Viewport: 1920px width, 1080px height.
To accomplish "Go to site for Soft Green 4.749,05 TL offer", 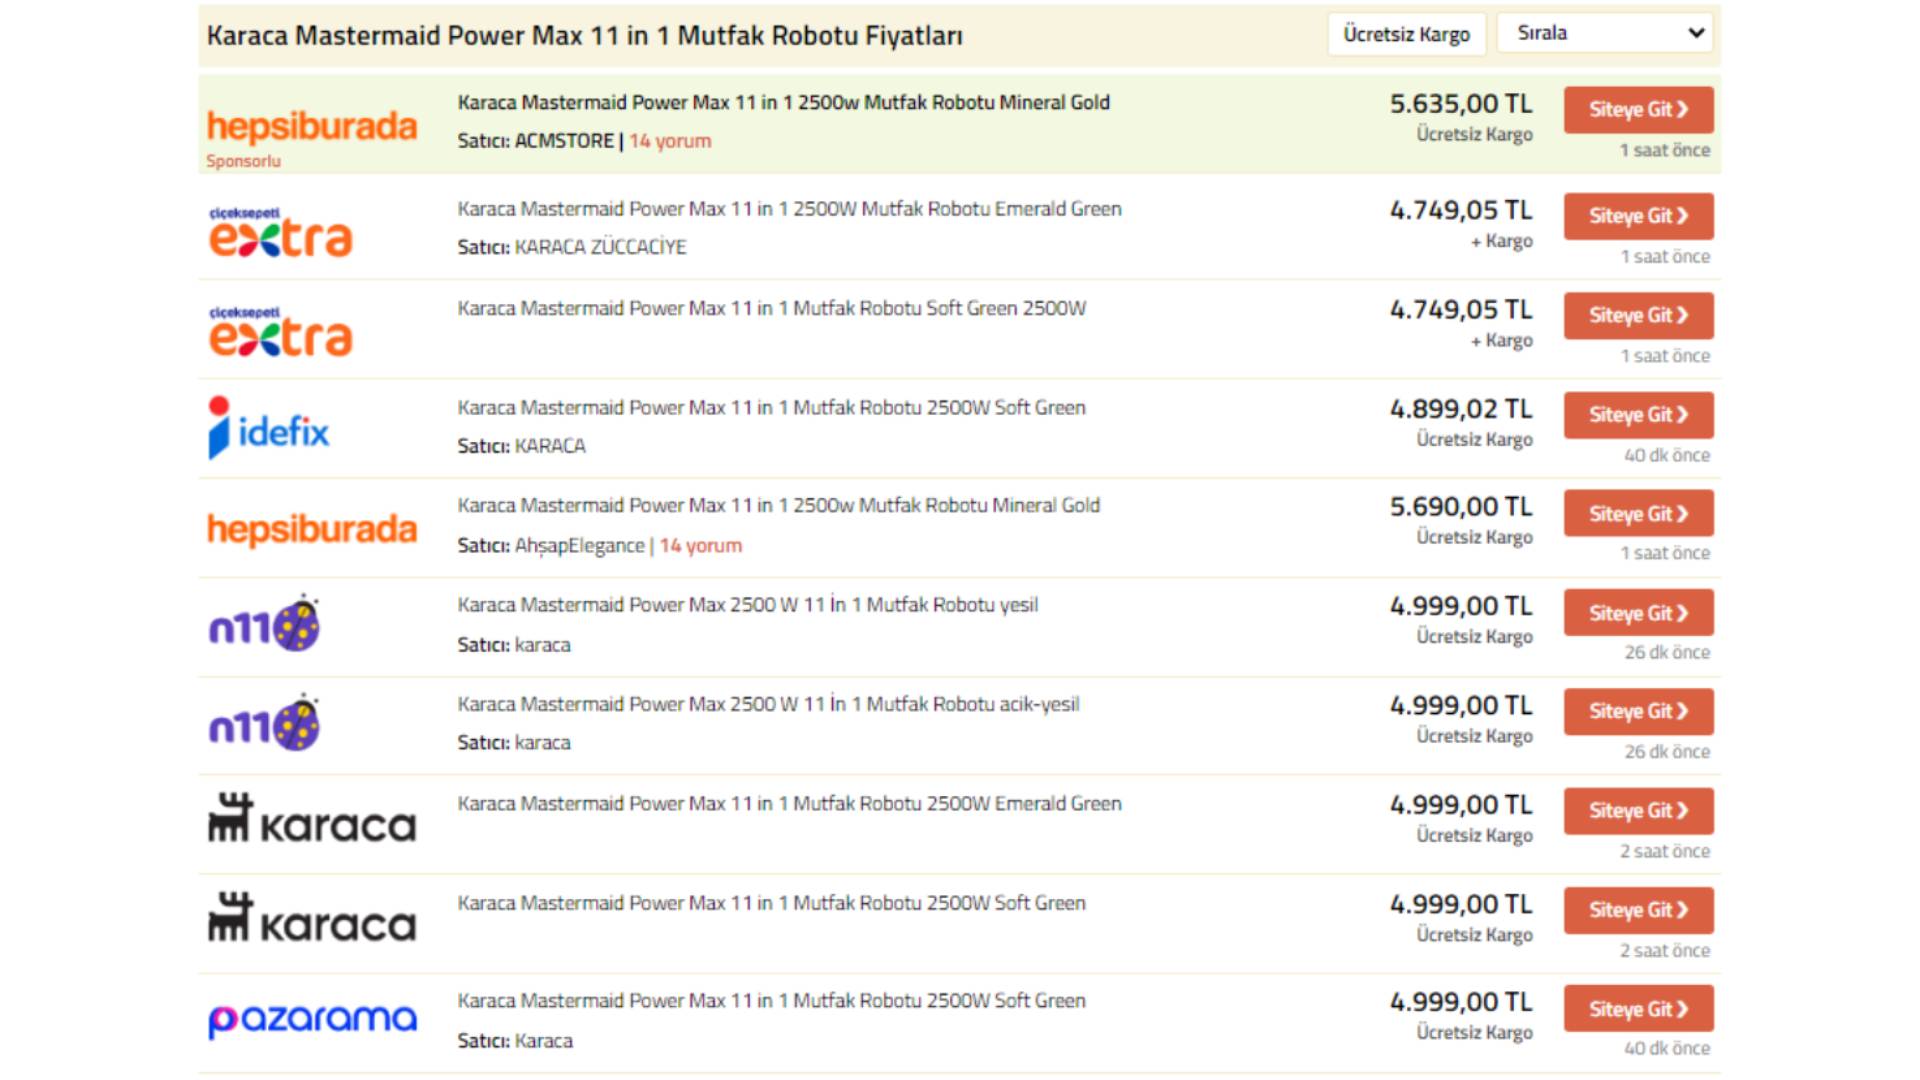I will coord(1639,315).
